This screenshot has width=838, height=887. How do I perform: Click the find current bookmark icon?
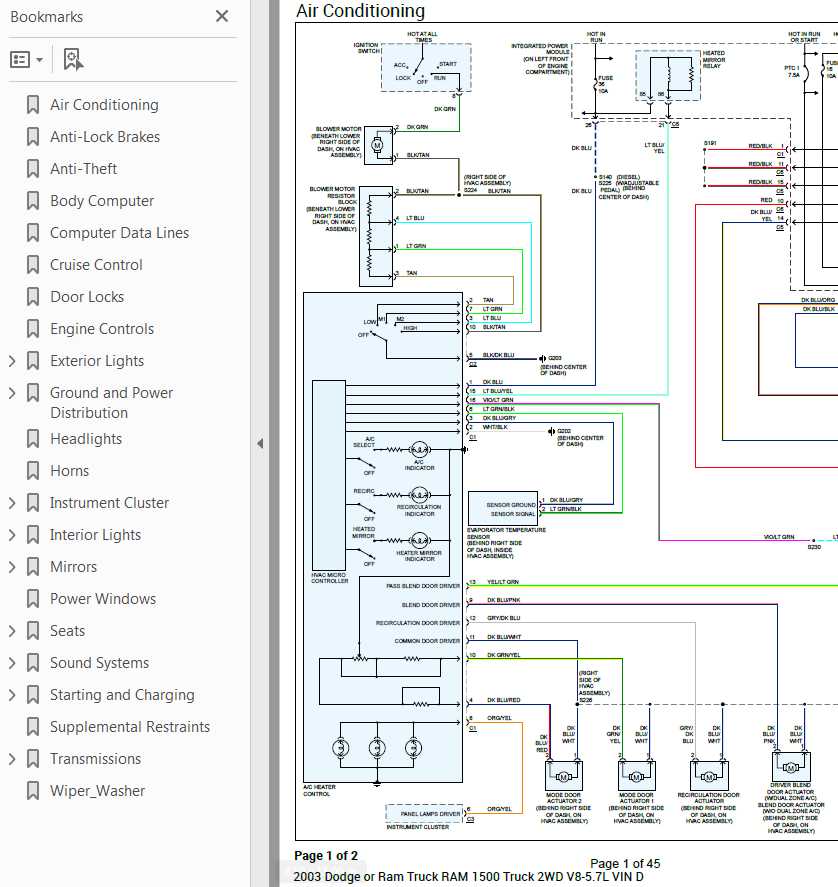(73, 59)
